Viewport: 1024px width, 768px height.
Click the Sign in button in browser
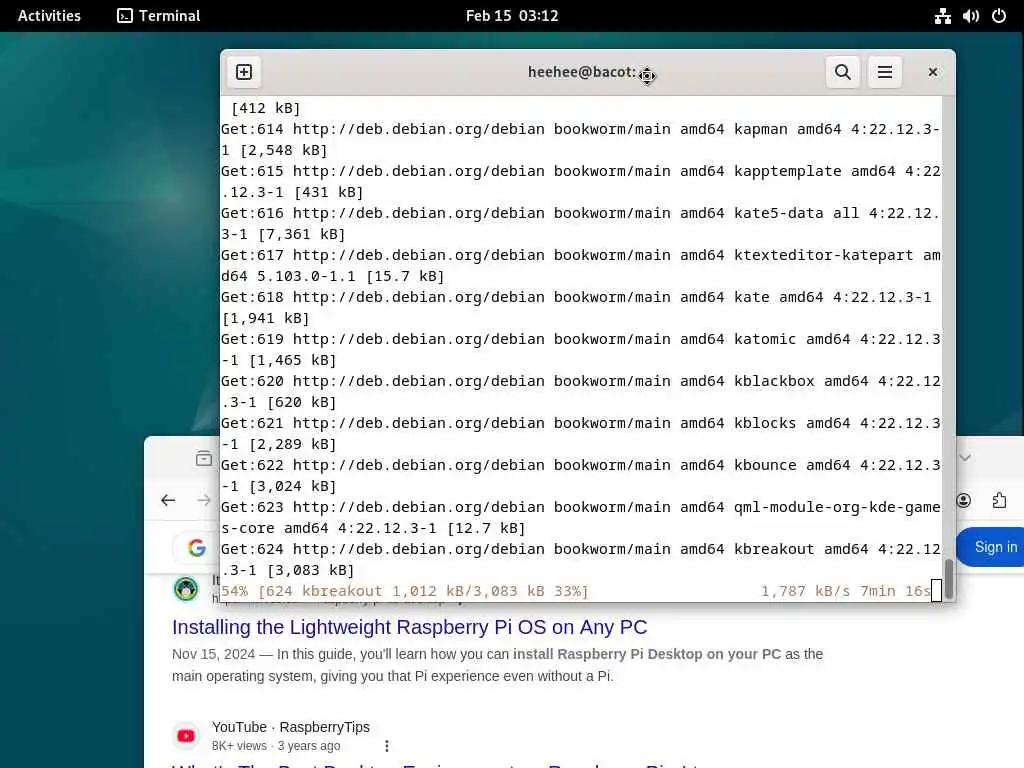click(992, 547)
